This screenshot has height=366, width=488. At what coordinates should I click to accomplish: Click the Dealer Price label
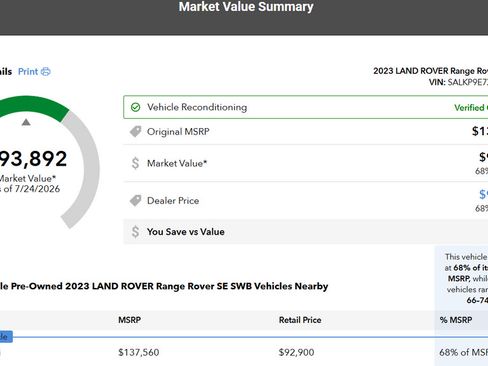click(173, 201)
